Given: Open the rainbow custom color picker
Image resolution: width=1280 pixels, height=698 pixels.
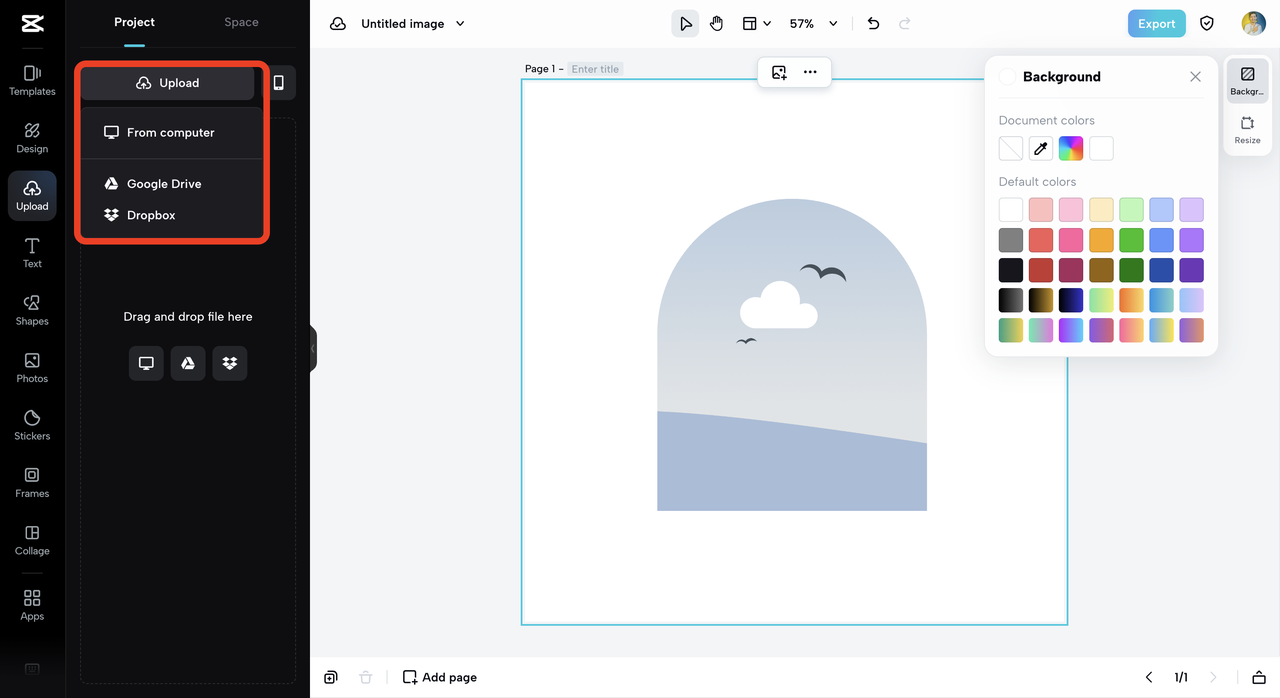Looking at the screenshot, I should (x=1071, y=149).
